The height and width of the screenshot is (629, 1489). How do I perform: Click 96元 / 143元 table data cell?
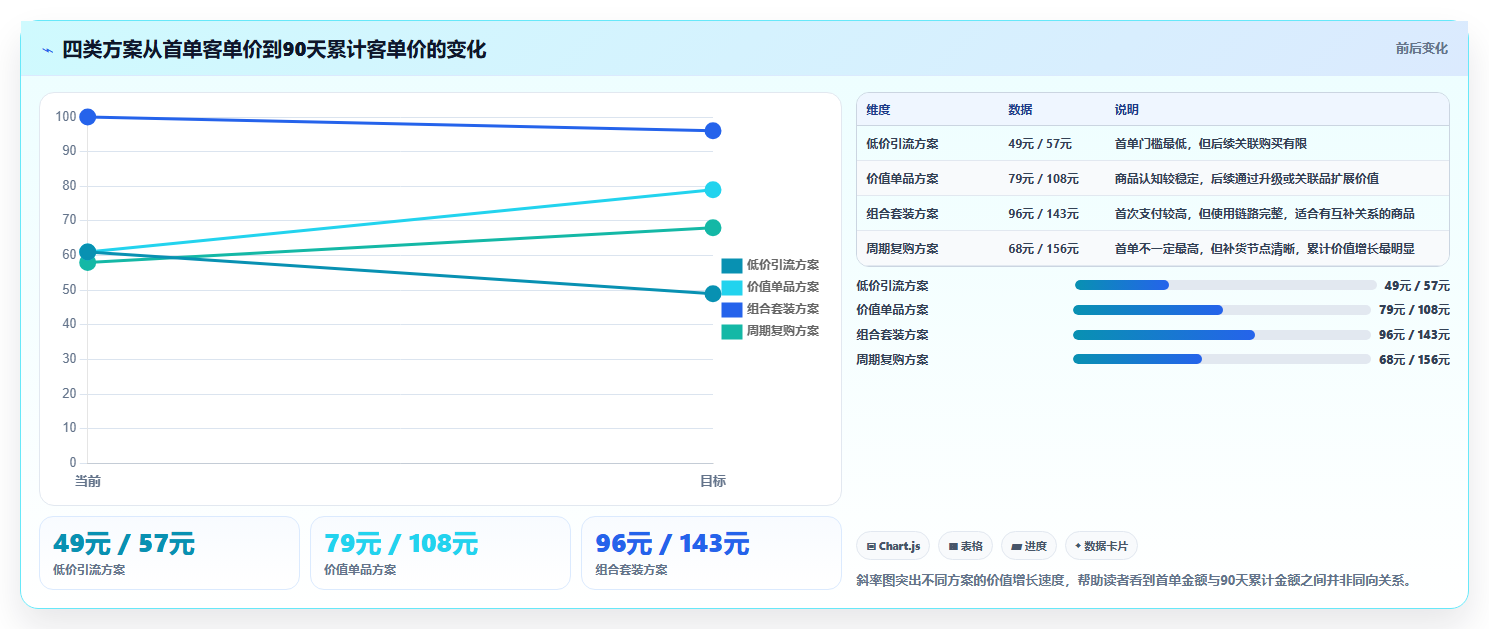tap(1043, 214)
